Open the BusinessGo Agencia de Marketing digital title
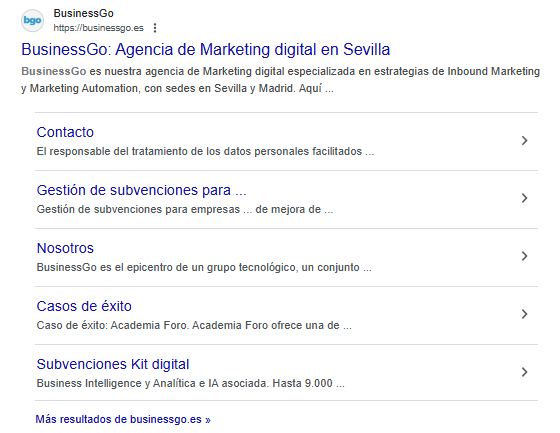Image resolution: width=560 pixels, height=433 pixels. (206, 49)
